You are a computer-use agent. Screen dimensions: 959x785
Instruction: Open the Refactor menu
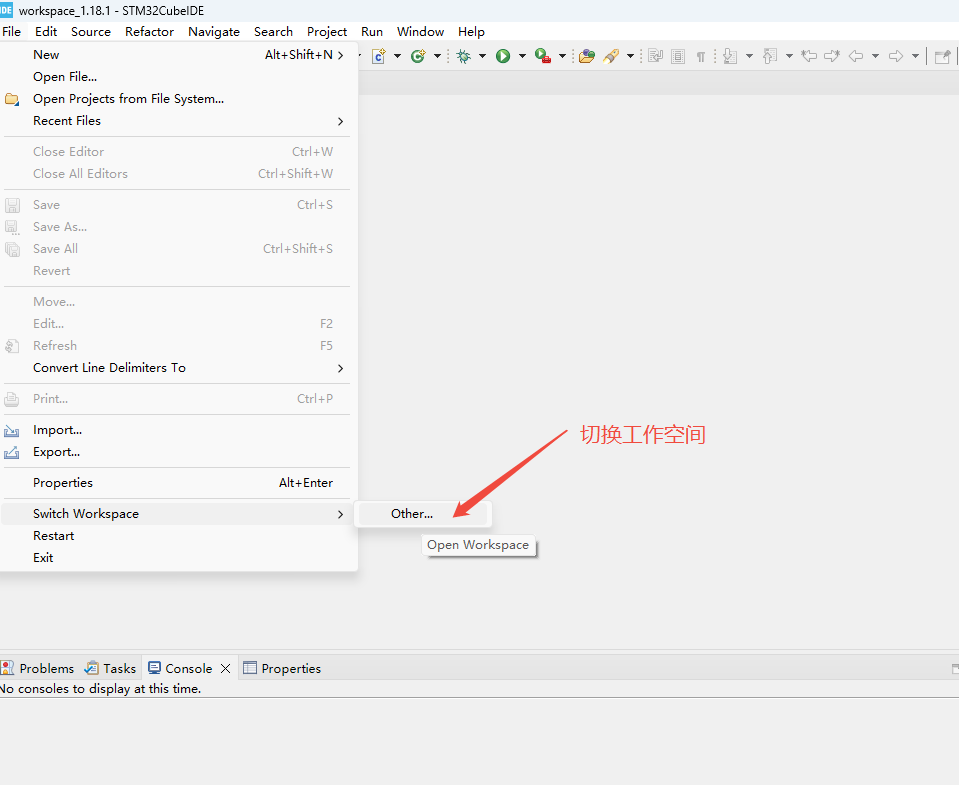(x=149, y=32)
